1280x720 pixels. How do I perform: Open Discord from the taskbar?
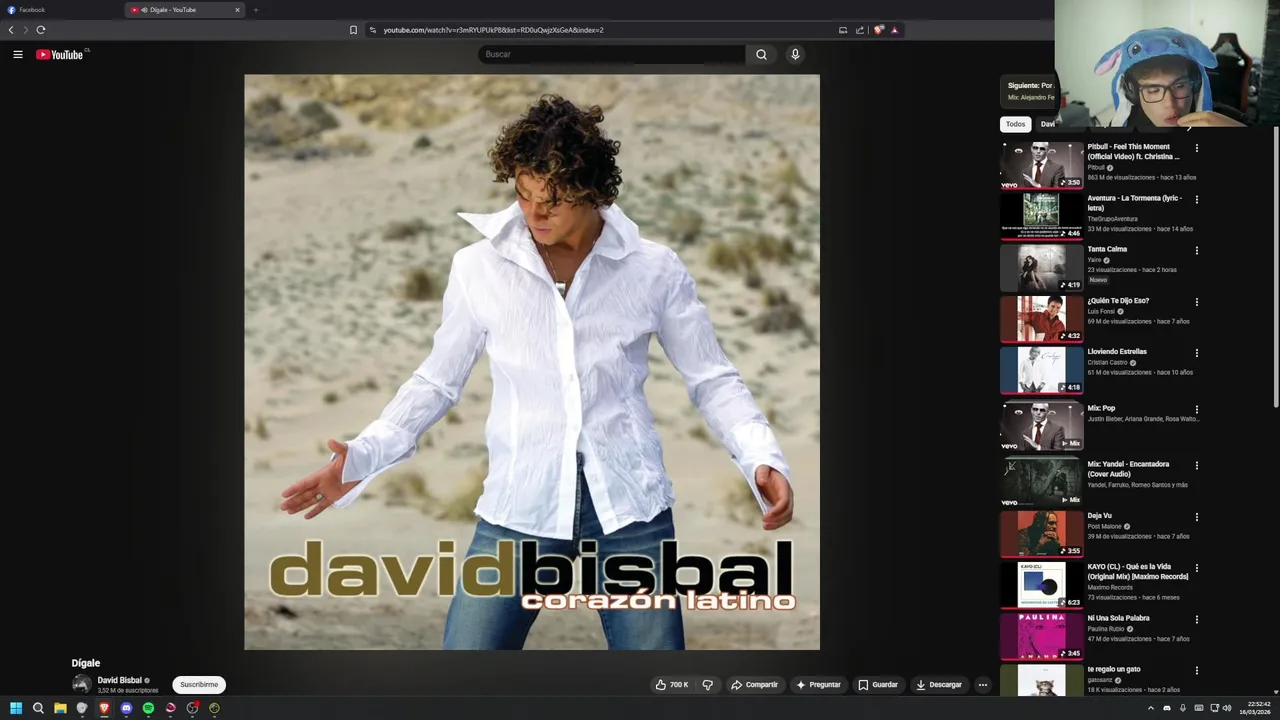[126, 708]
